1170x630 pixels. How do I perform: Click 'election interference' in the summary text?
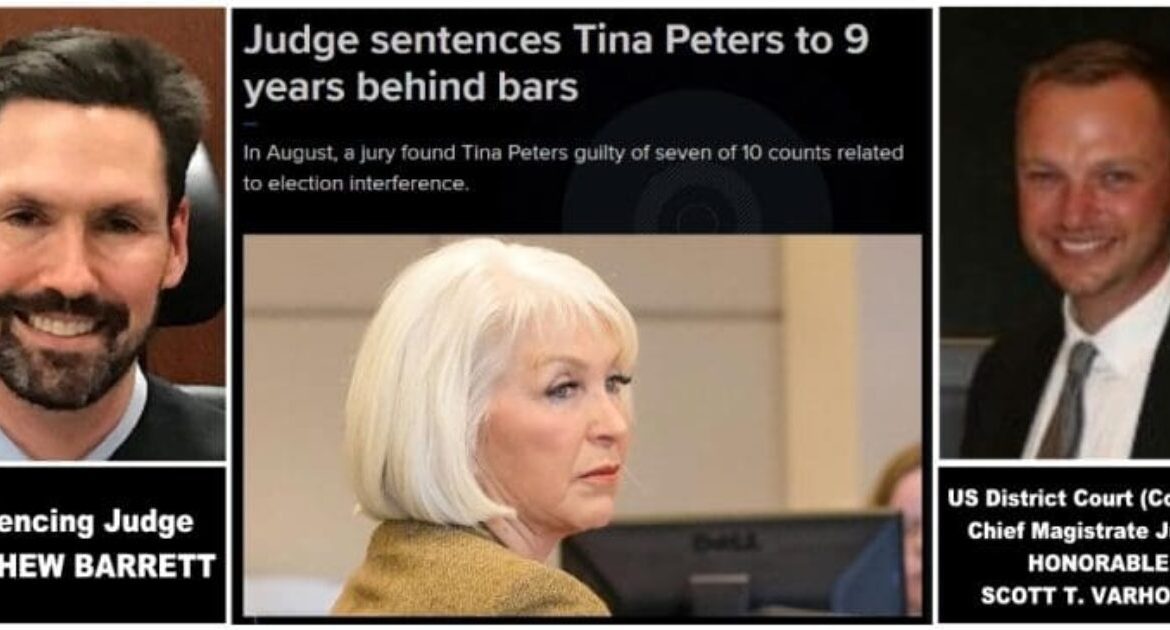coord(368,184)
